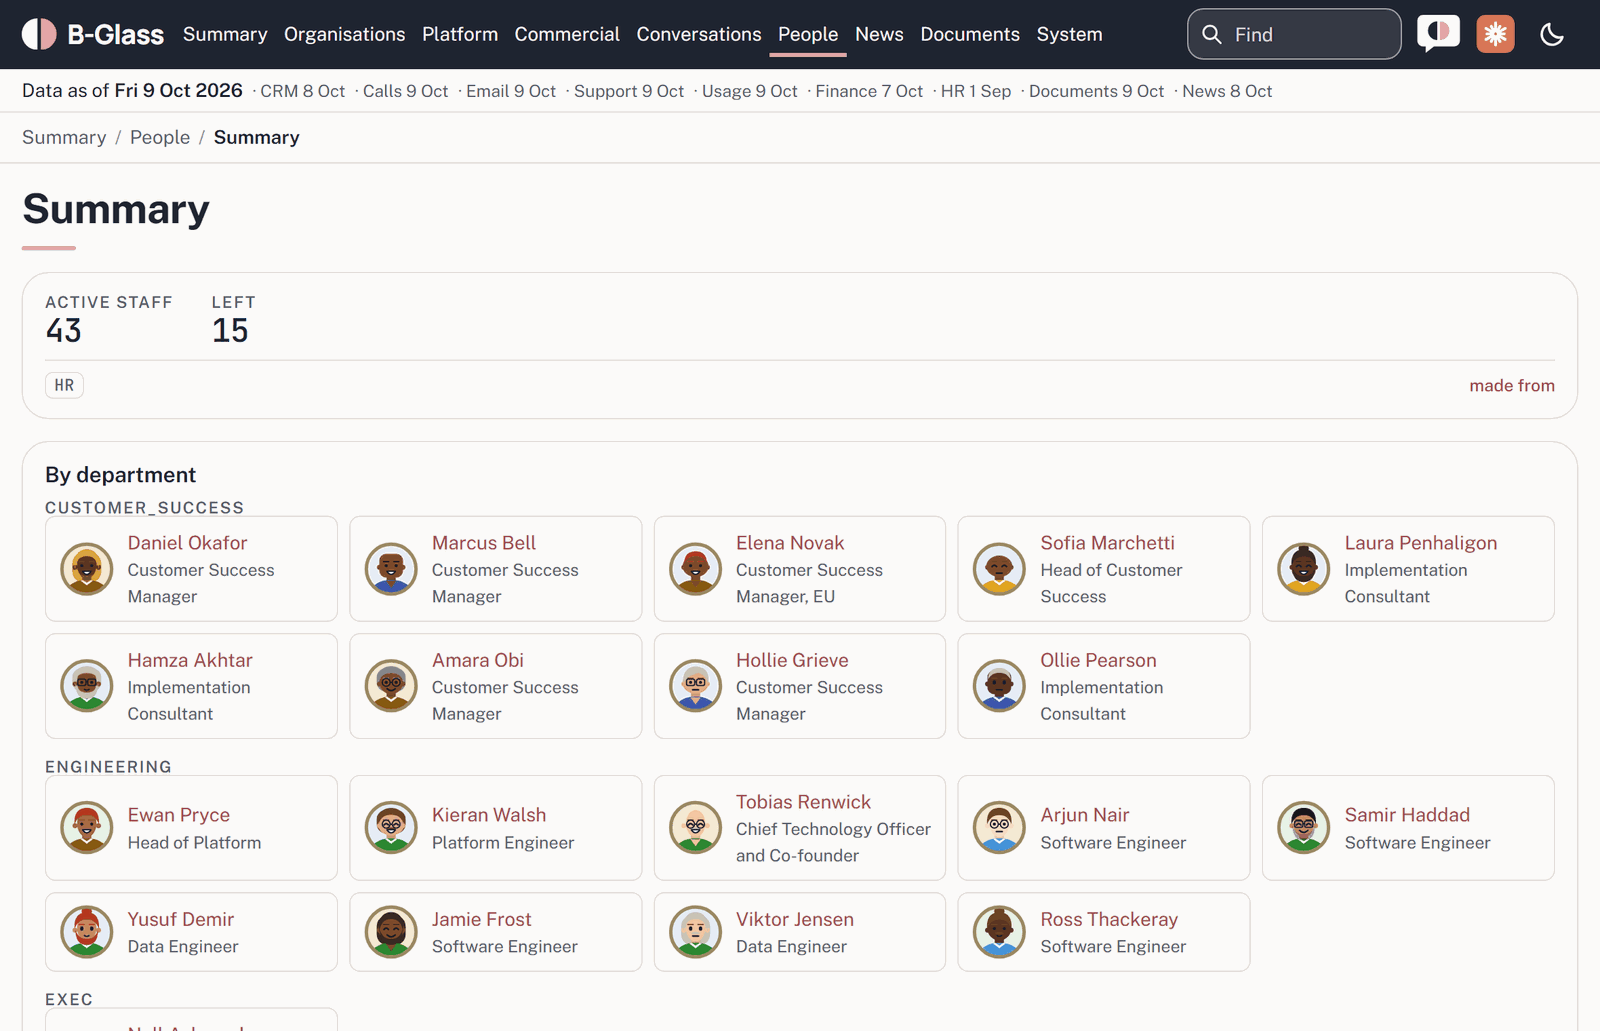1600x1031 pixels.
Task: Open the Documents menu
Action: [x=970, y=34]
